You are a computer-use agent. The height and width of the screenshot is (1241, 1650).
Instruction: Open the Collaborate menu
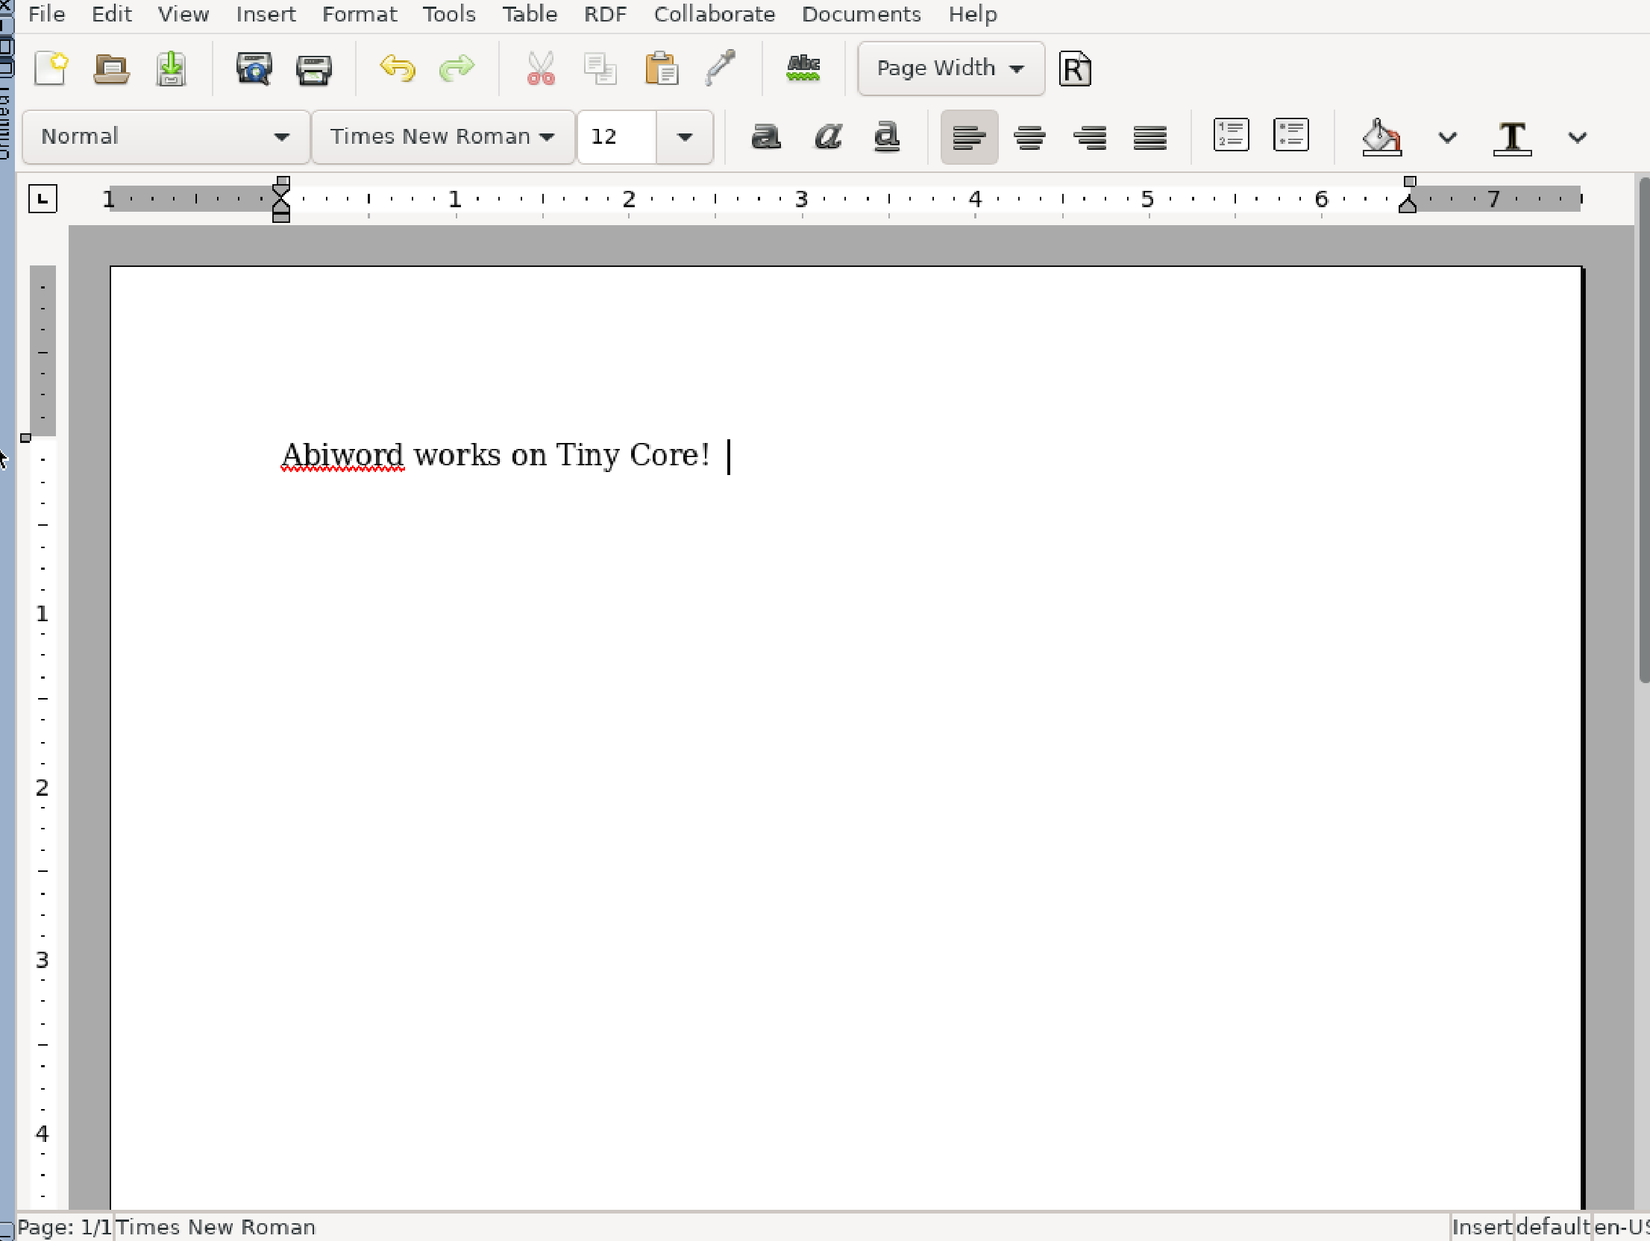(714, 15)
